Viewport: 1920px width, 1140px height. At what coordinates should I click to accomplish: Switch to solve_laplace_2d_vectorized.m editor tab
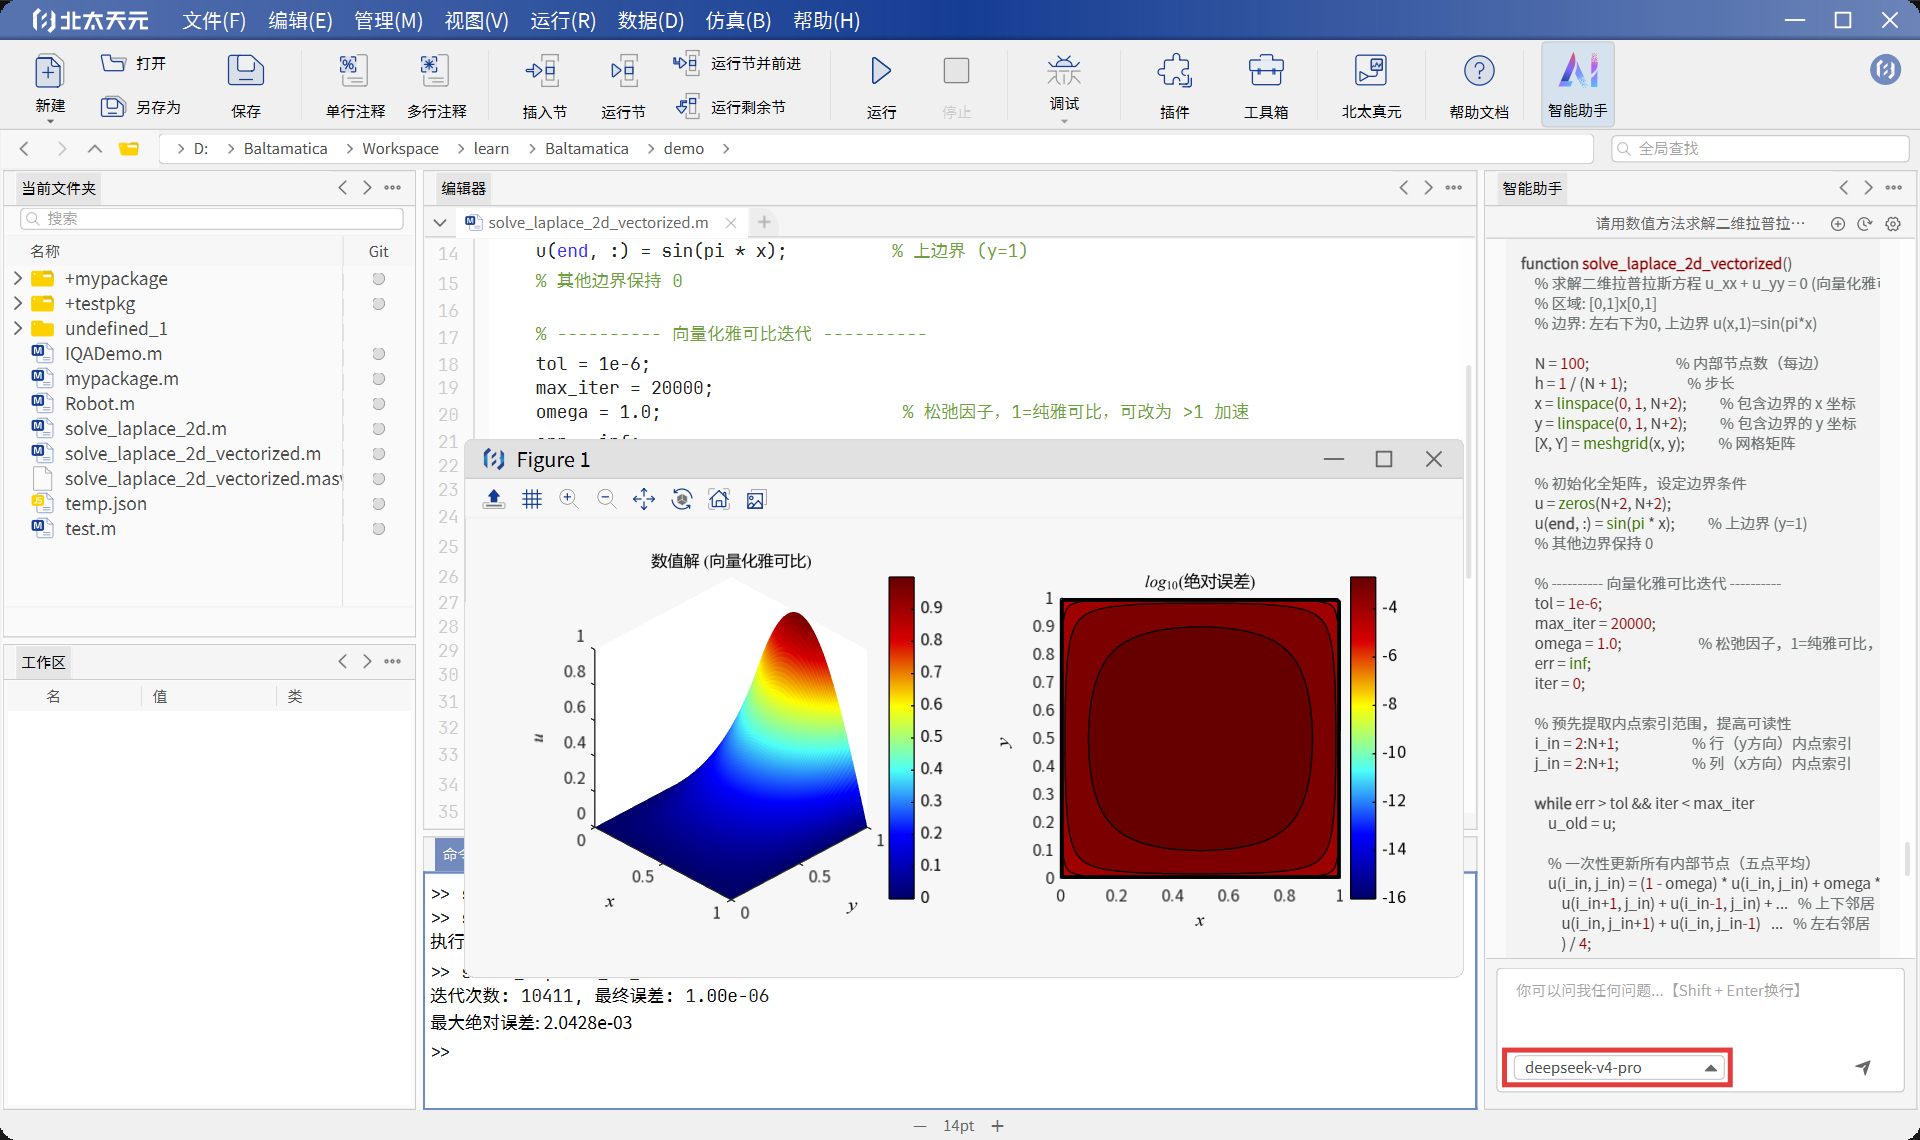597,222
